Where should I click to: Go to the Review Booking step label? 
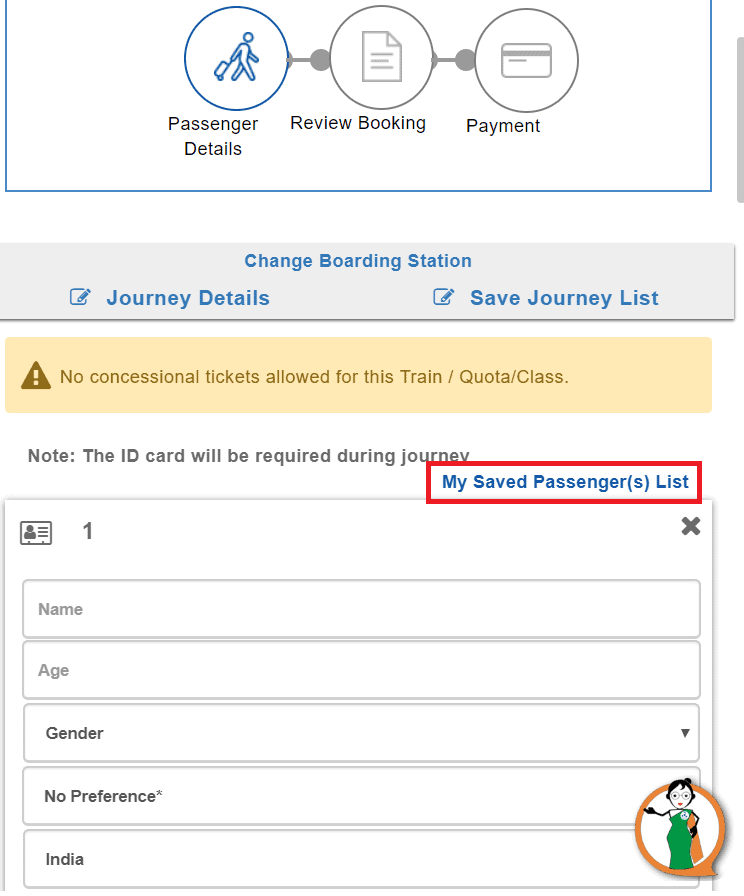358,123
